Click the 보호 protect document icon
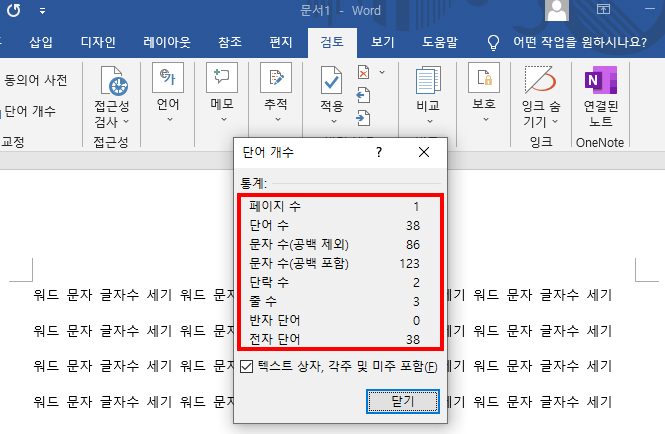 tap(484, 78)
